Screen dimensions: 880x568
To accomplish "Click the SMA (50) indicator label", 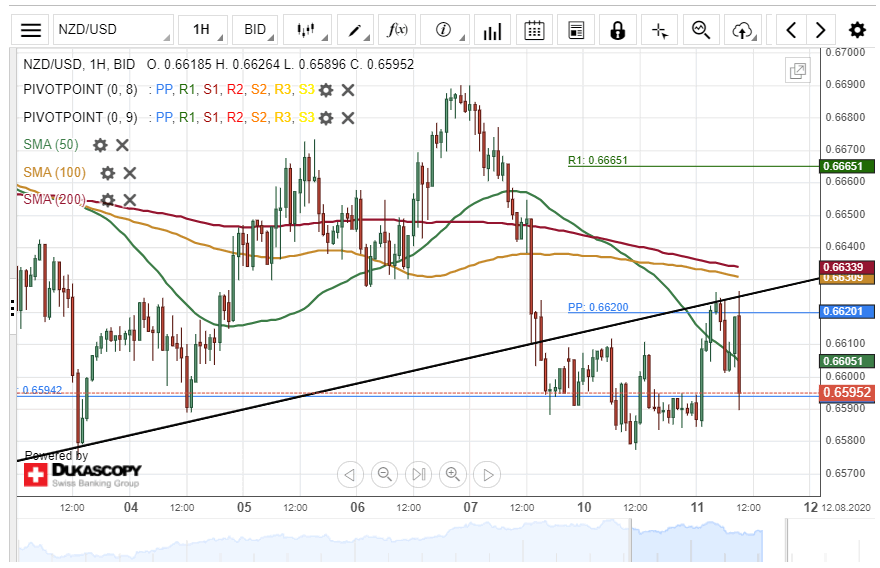I will tap(51, 145).
